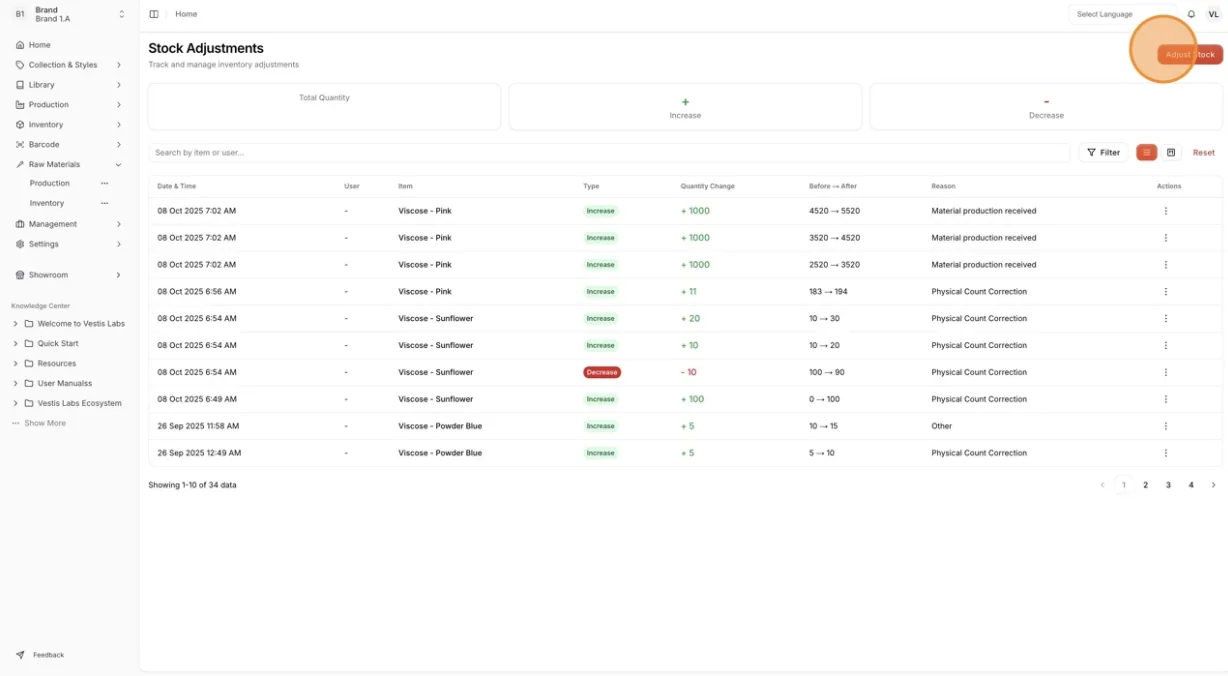Expand the Management menu
Image resolution: width=1228 pixels, height=676 pixels.
coord(69,224)
